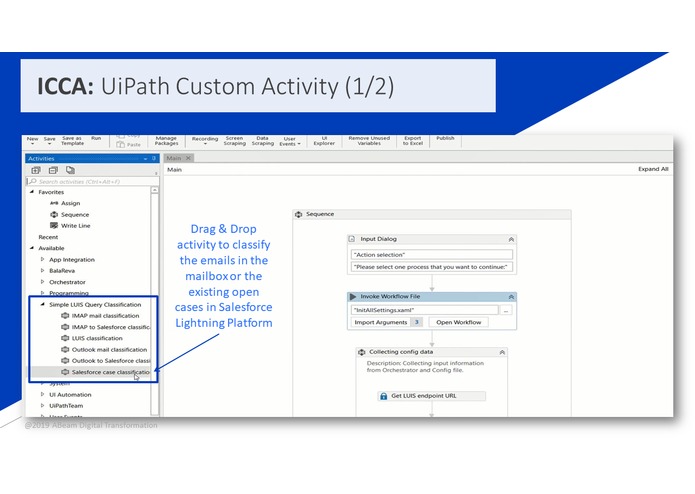Collapse the Input Dialog activity
The height and width of the screenshot is (494, 695).
511,239
